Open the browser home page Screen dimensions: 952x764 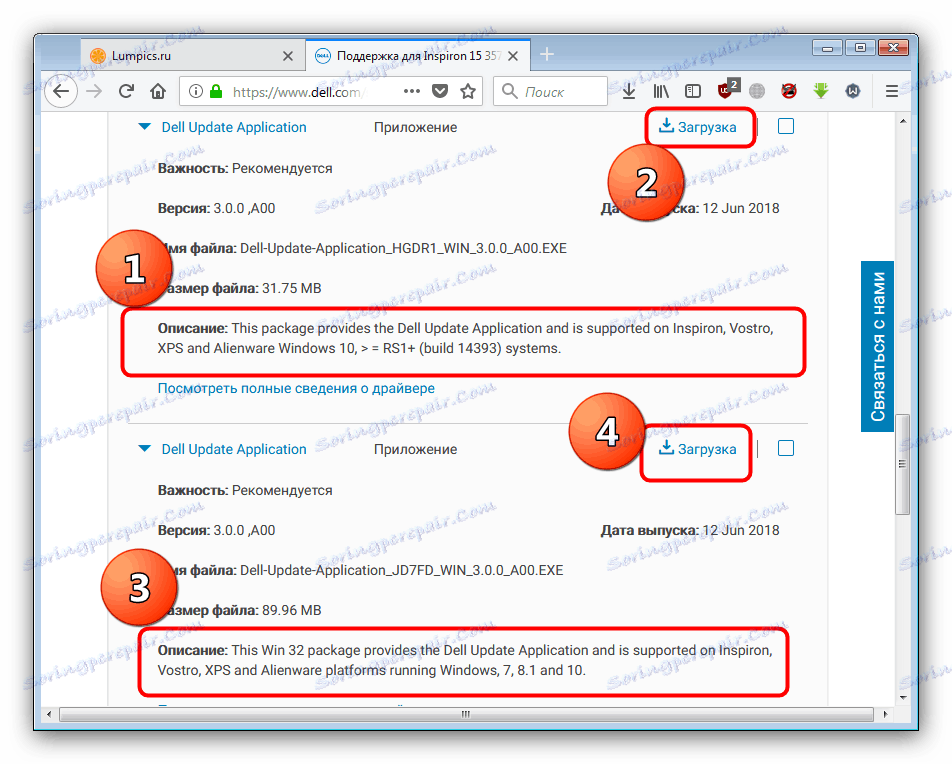[x=158, y=91]
